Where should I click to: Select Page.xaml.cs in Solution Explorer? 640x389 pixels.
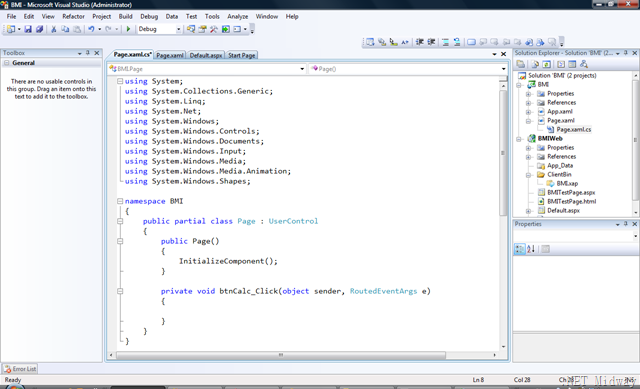tap(573, 129)
